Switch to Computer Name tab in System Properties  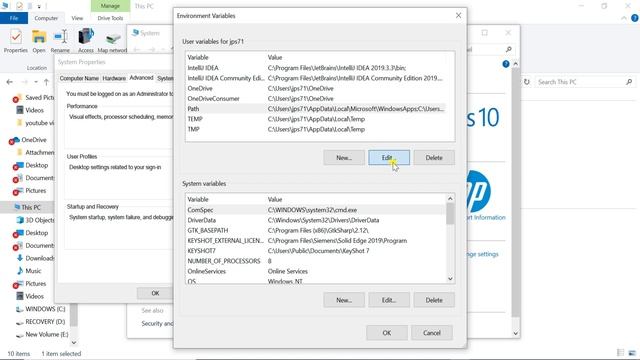point(79,78)
